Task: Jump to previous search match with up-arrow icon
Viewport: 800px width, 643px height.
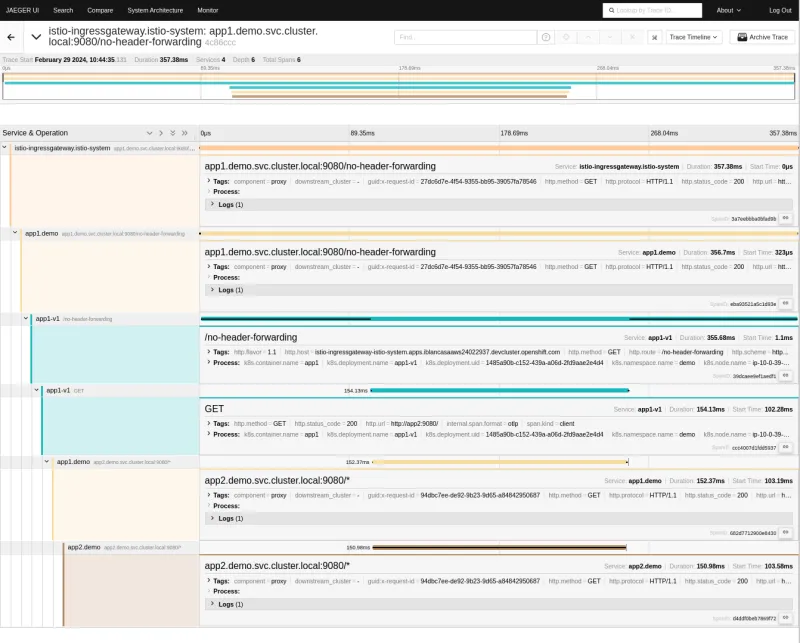Action: tap(589, 37)
